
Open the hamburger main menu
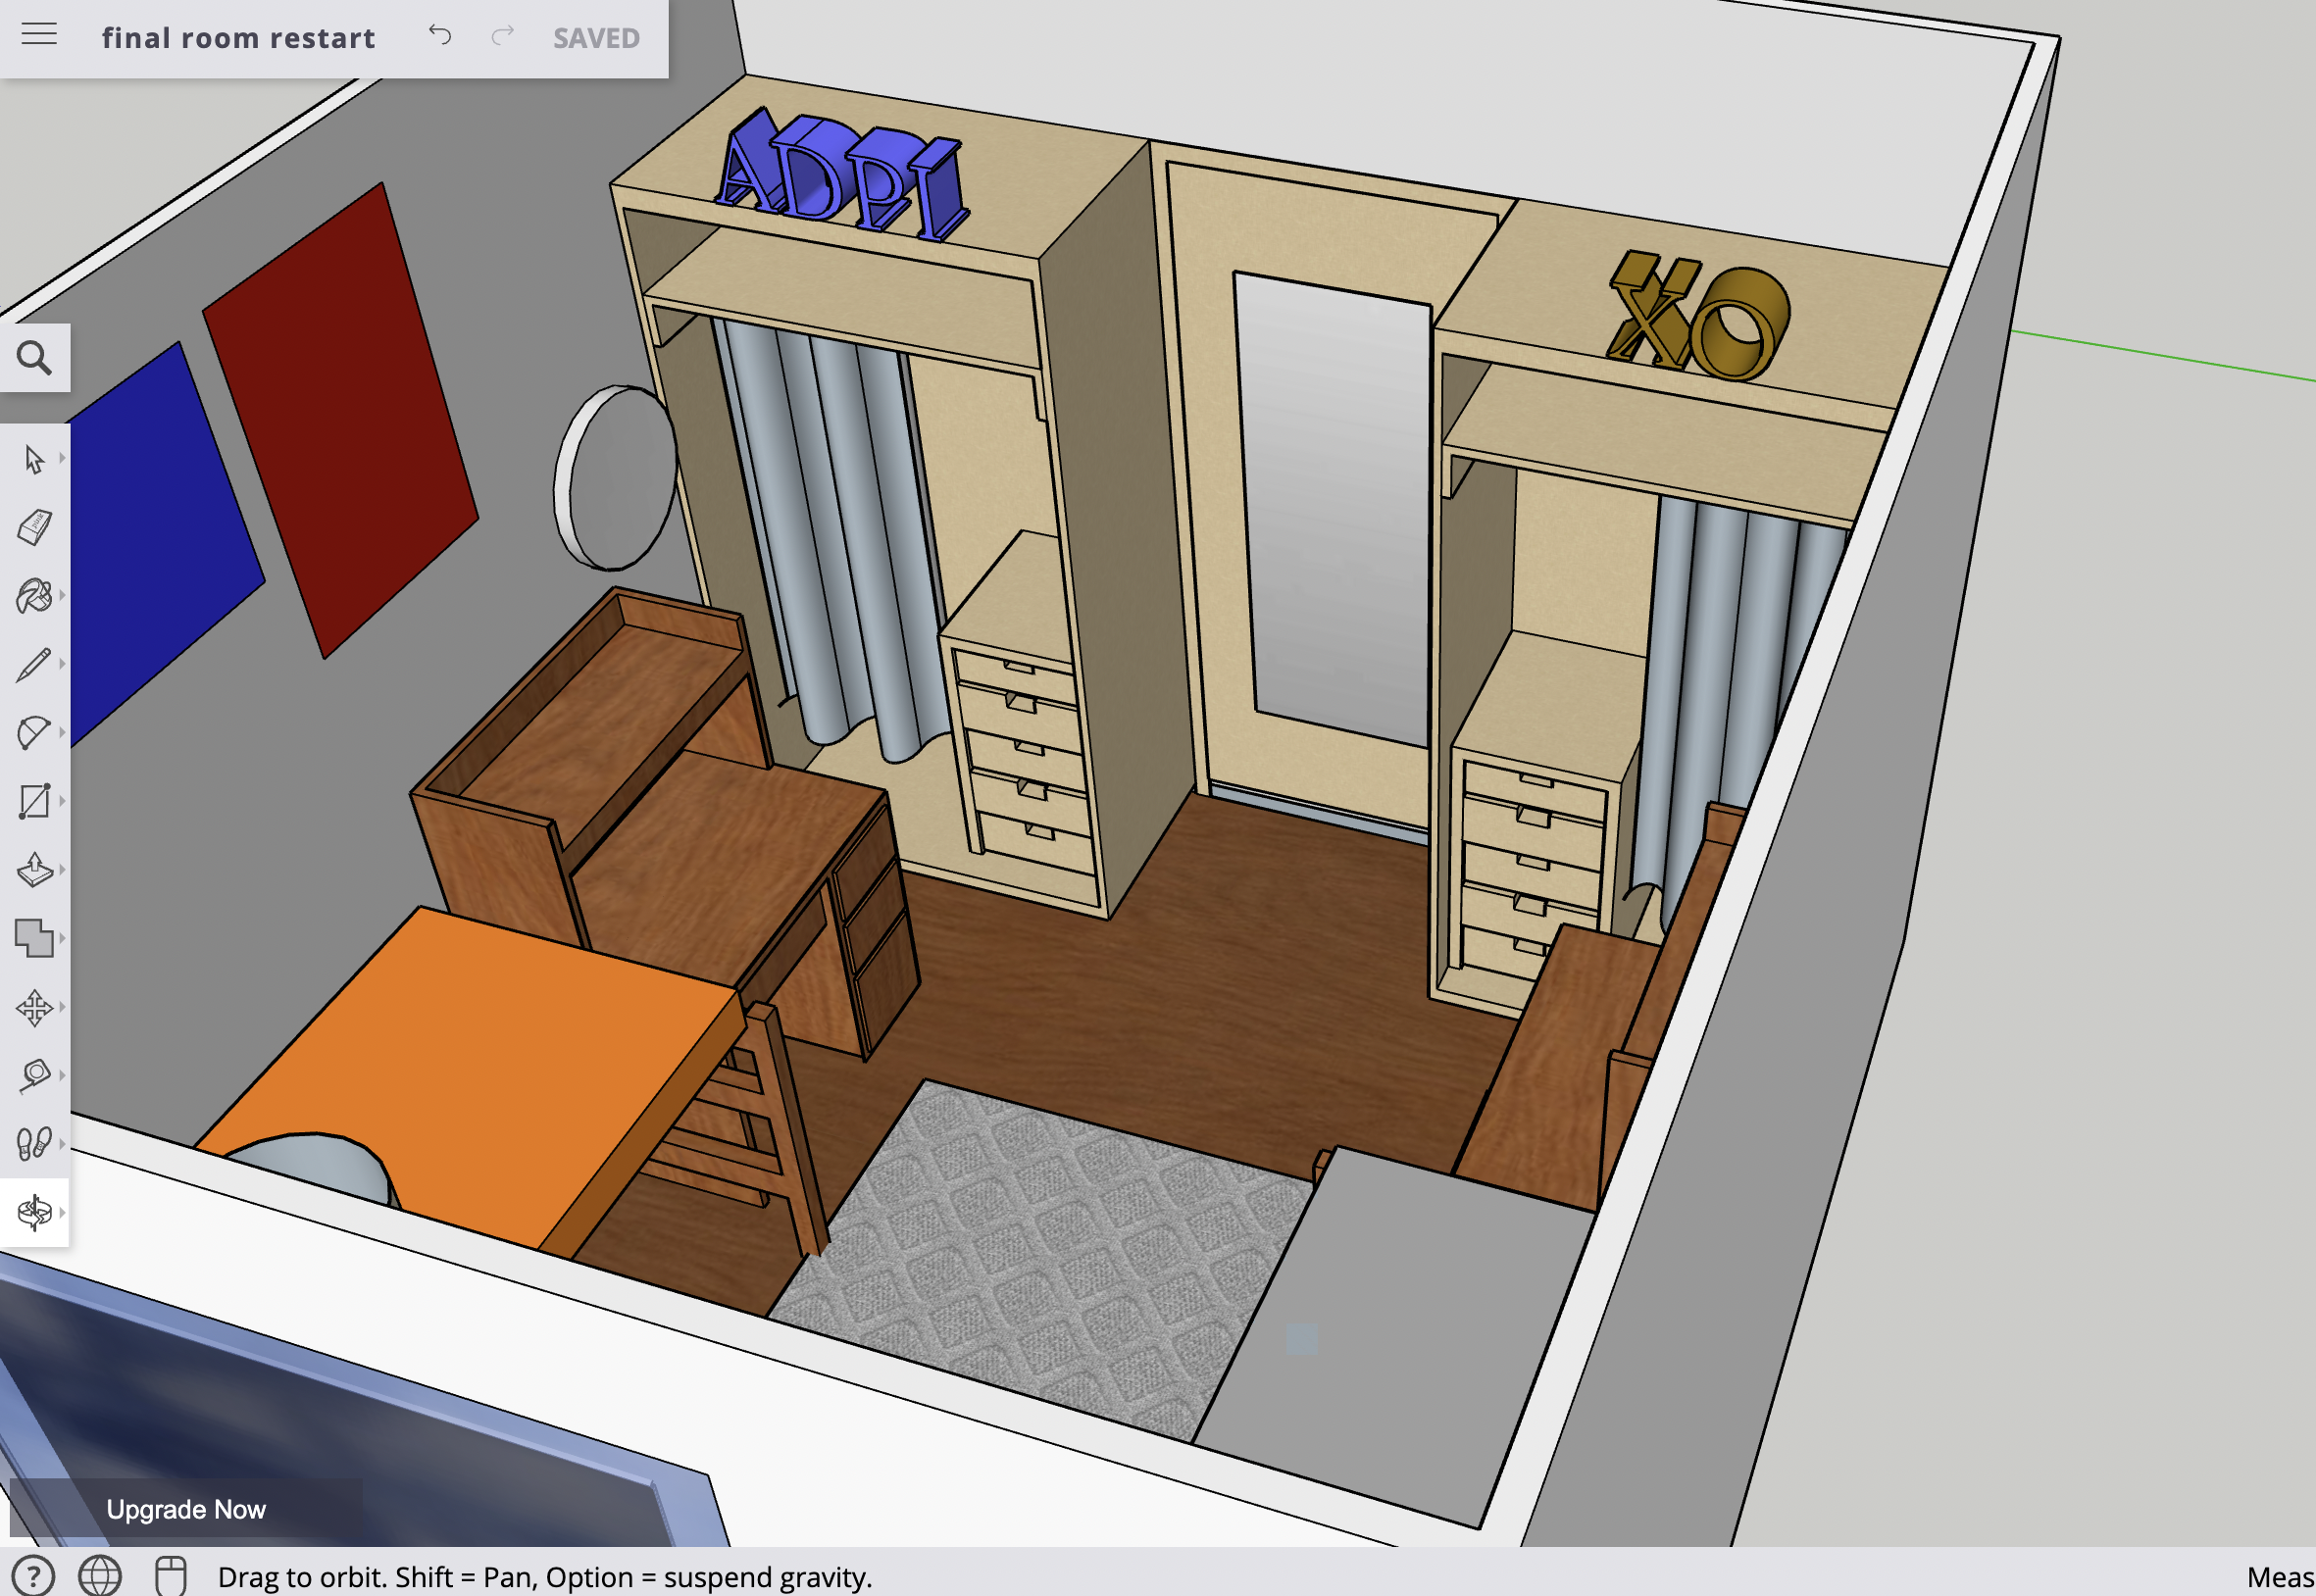(39, 35)
